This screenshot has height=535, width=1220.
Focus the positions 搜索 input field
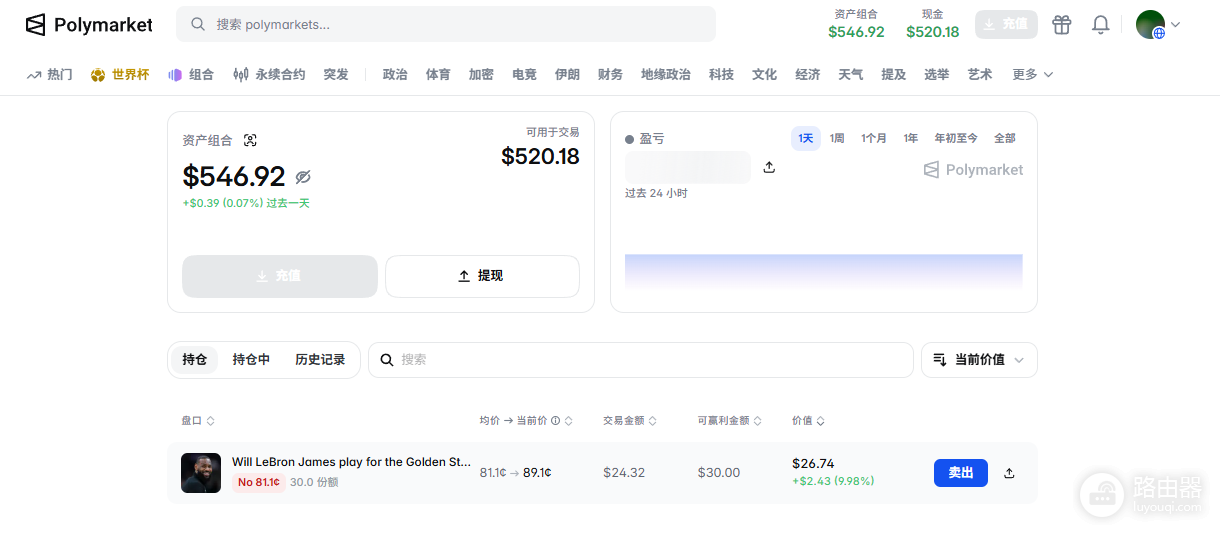click(641, 359)
